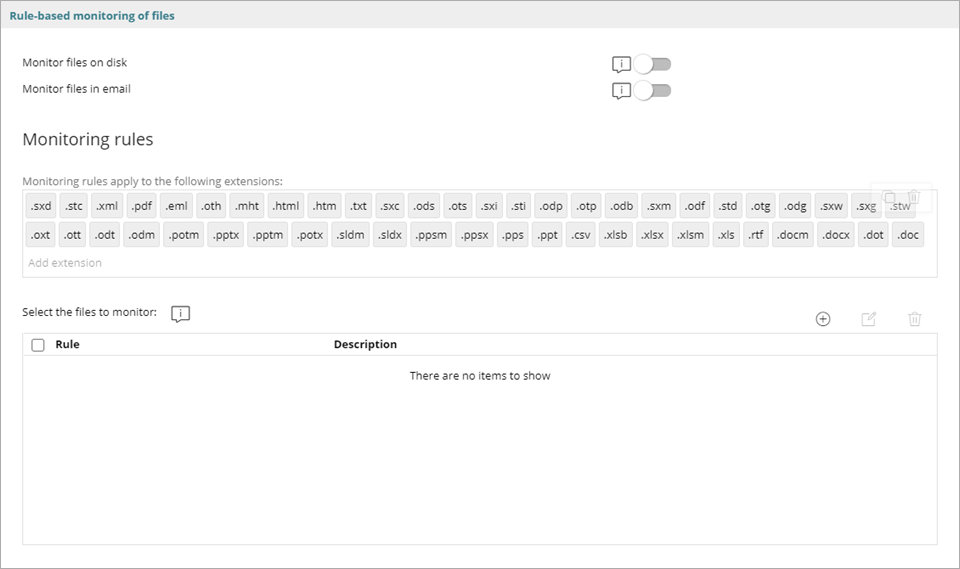Select the .sxm extension tag
The image size is (960, 569).
659,206
